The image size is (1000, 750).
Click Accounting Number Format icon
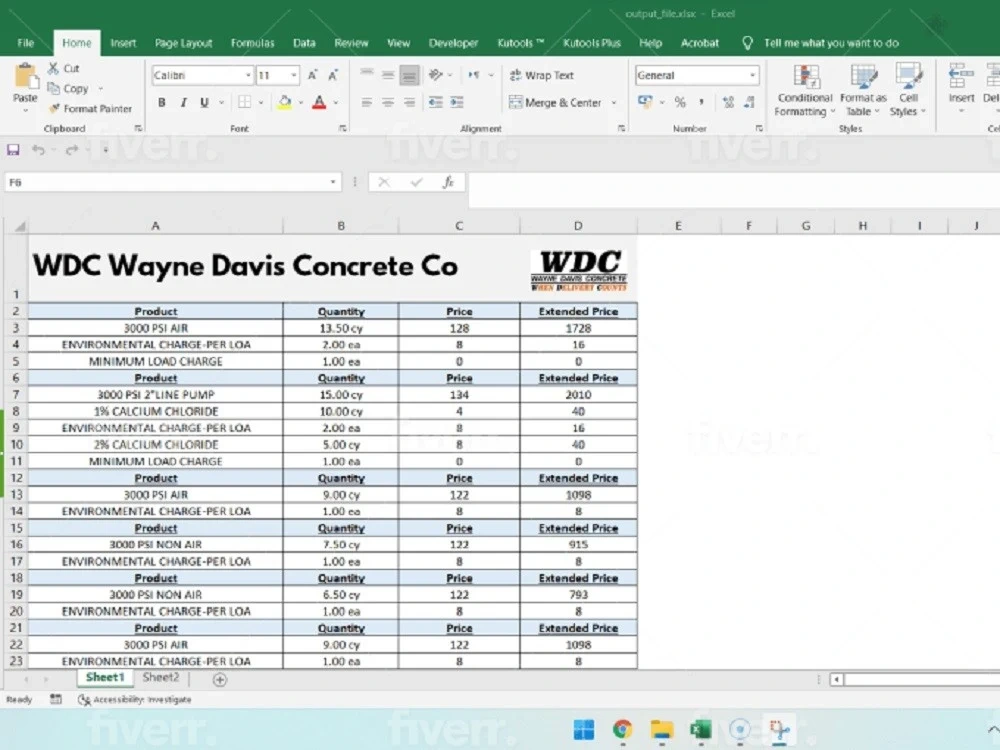pos(645,102)
